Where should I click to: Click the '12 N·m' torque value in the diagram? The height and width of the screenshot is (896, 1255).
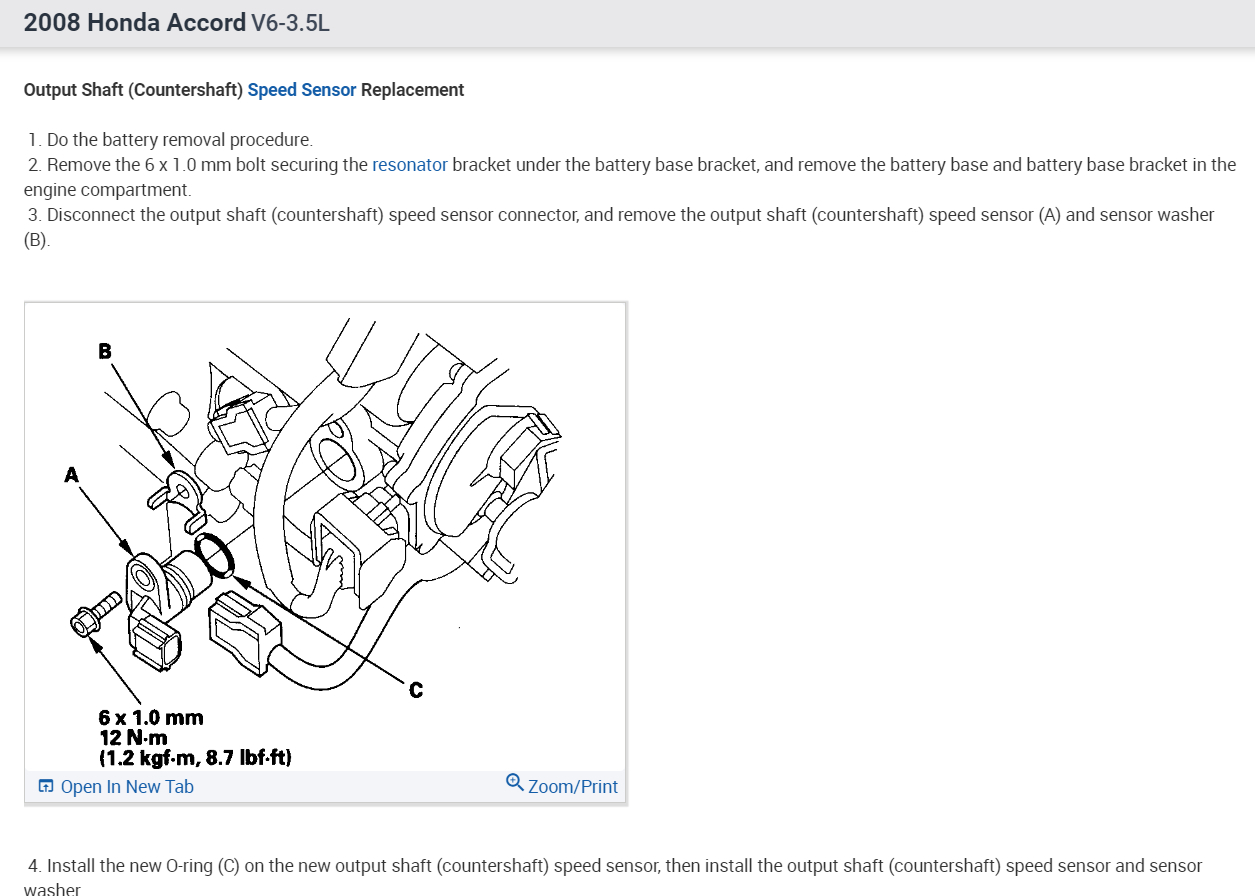tap(133, 737)
